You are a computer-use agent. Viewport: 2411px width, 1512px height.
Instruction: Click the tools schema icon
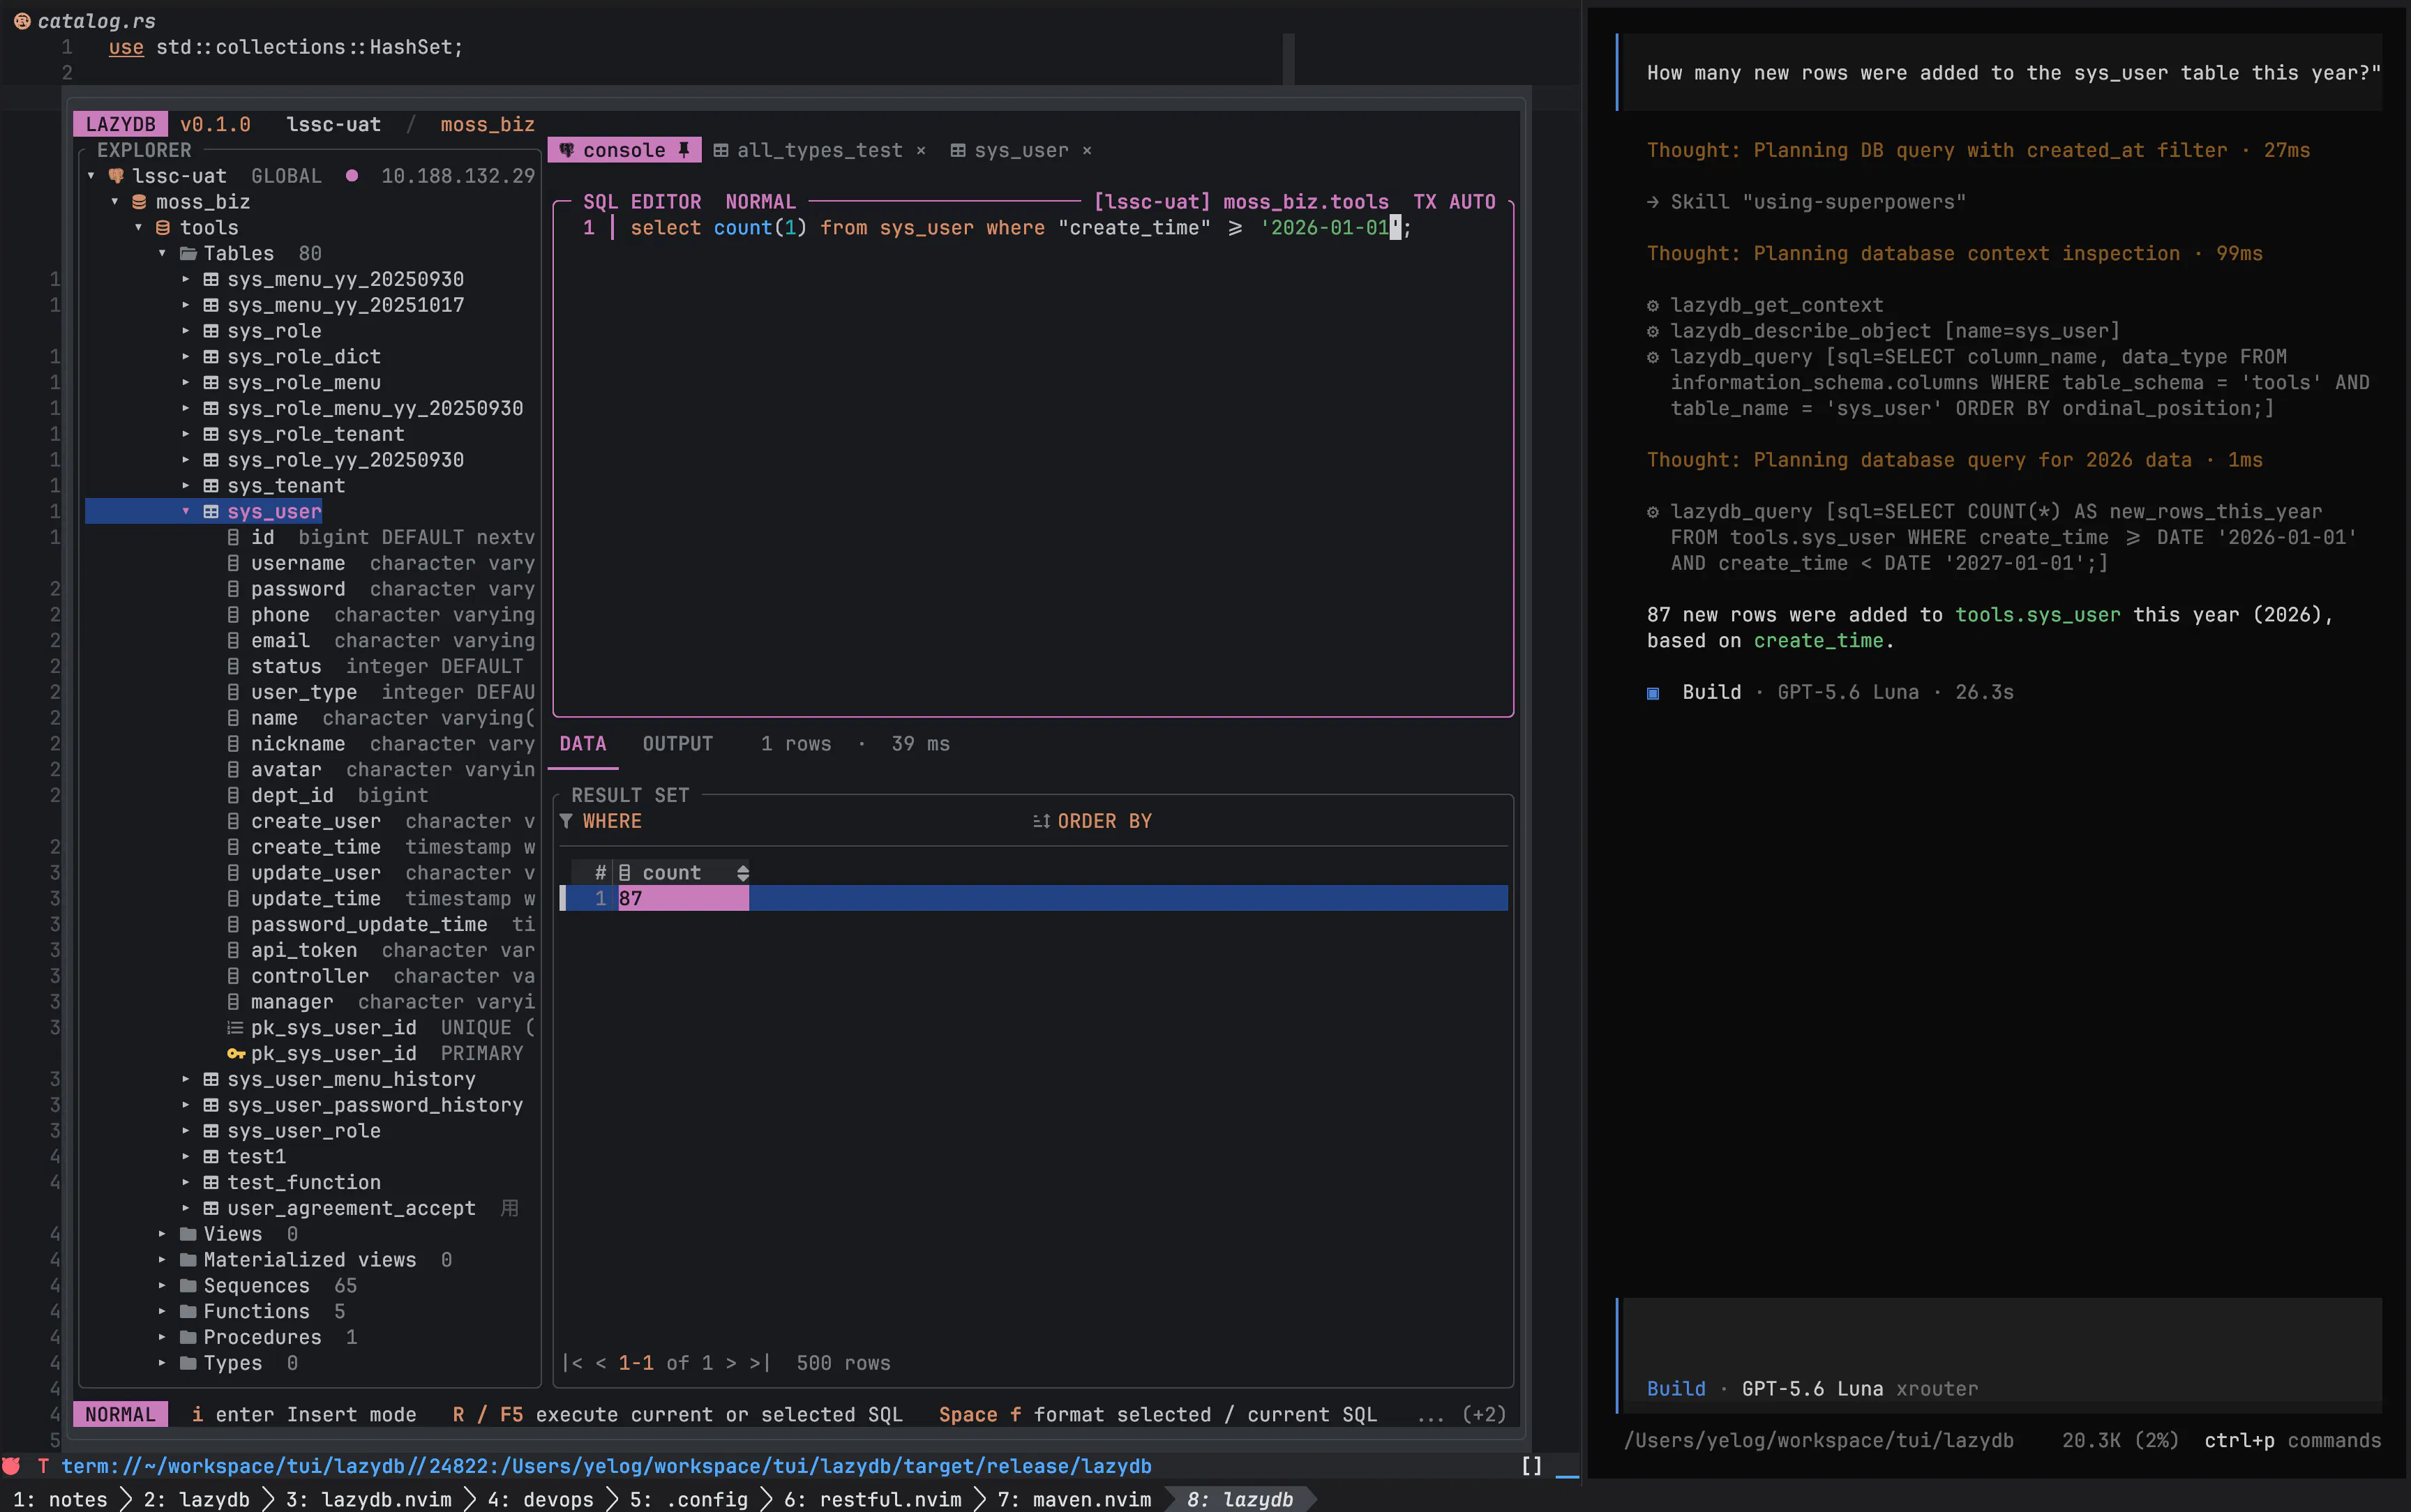[163, 228]
